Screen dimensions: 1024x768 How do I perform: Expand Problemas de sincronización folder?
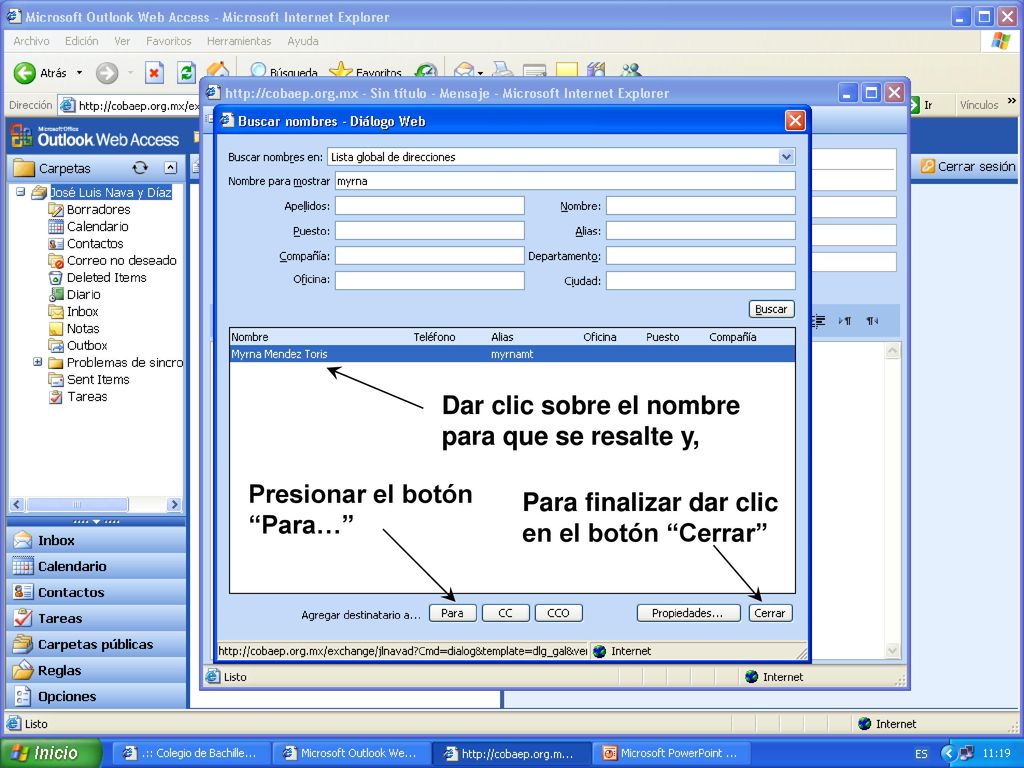point(37,362)
